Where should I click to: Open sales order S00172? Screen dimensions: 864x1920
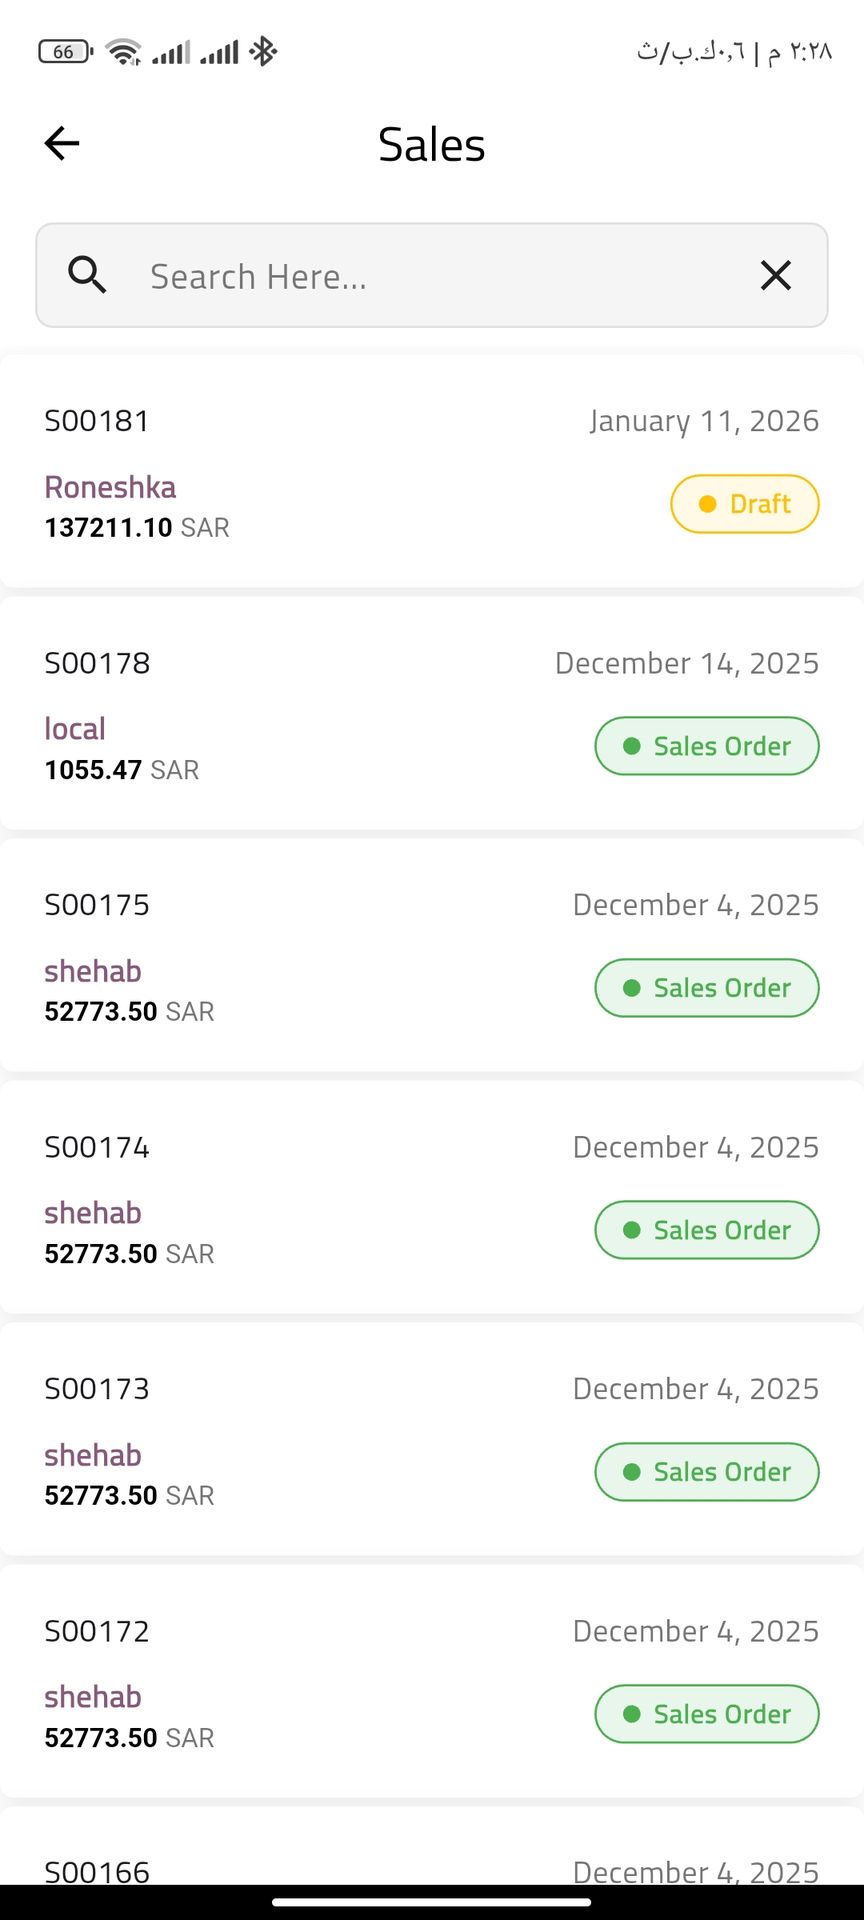point(98,1631)
